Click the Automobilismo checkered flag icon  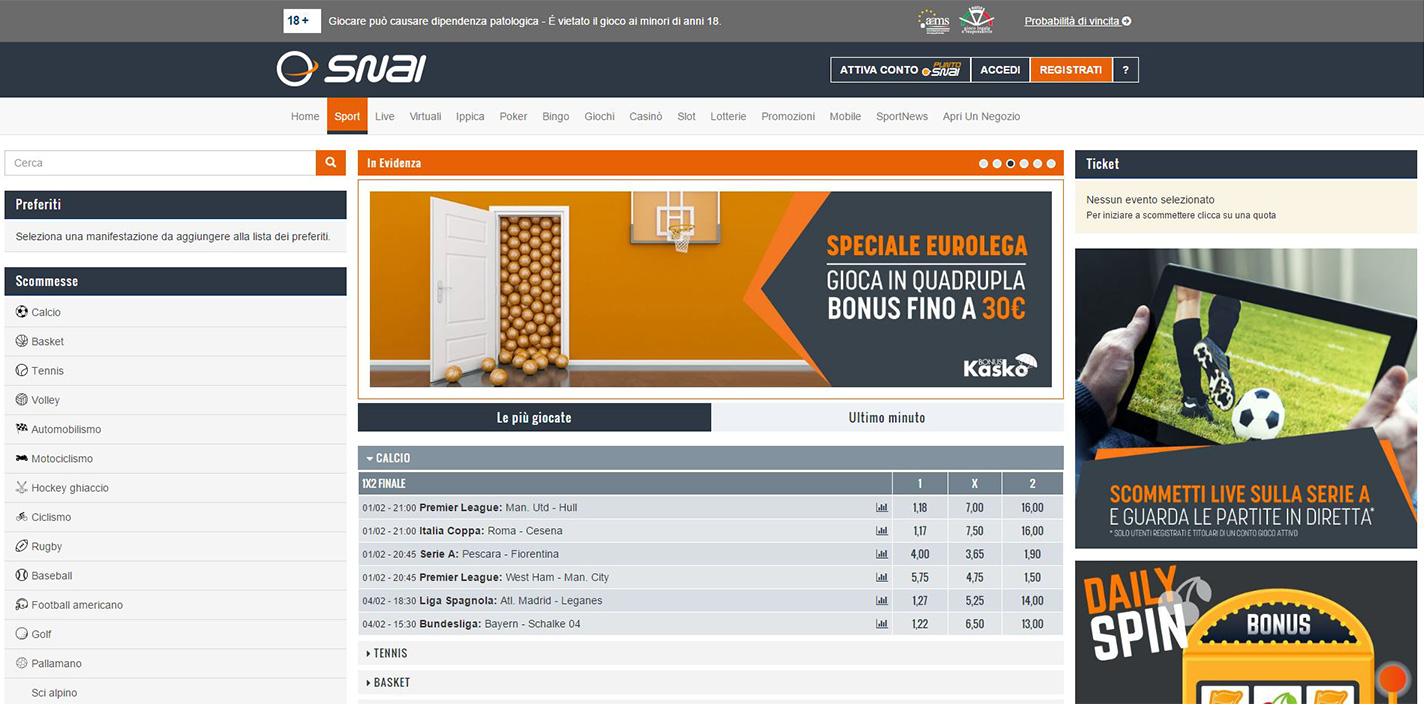tap(22, 428)
